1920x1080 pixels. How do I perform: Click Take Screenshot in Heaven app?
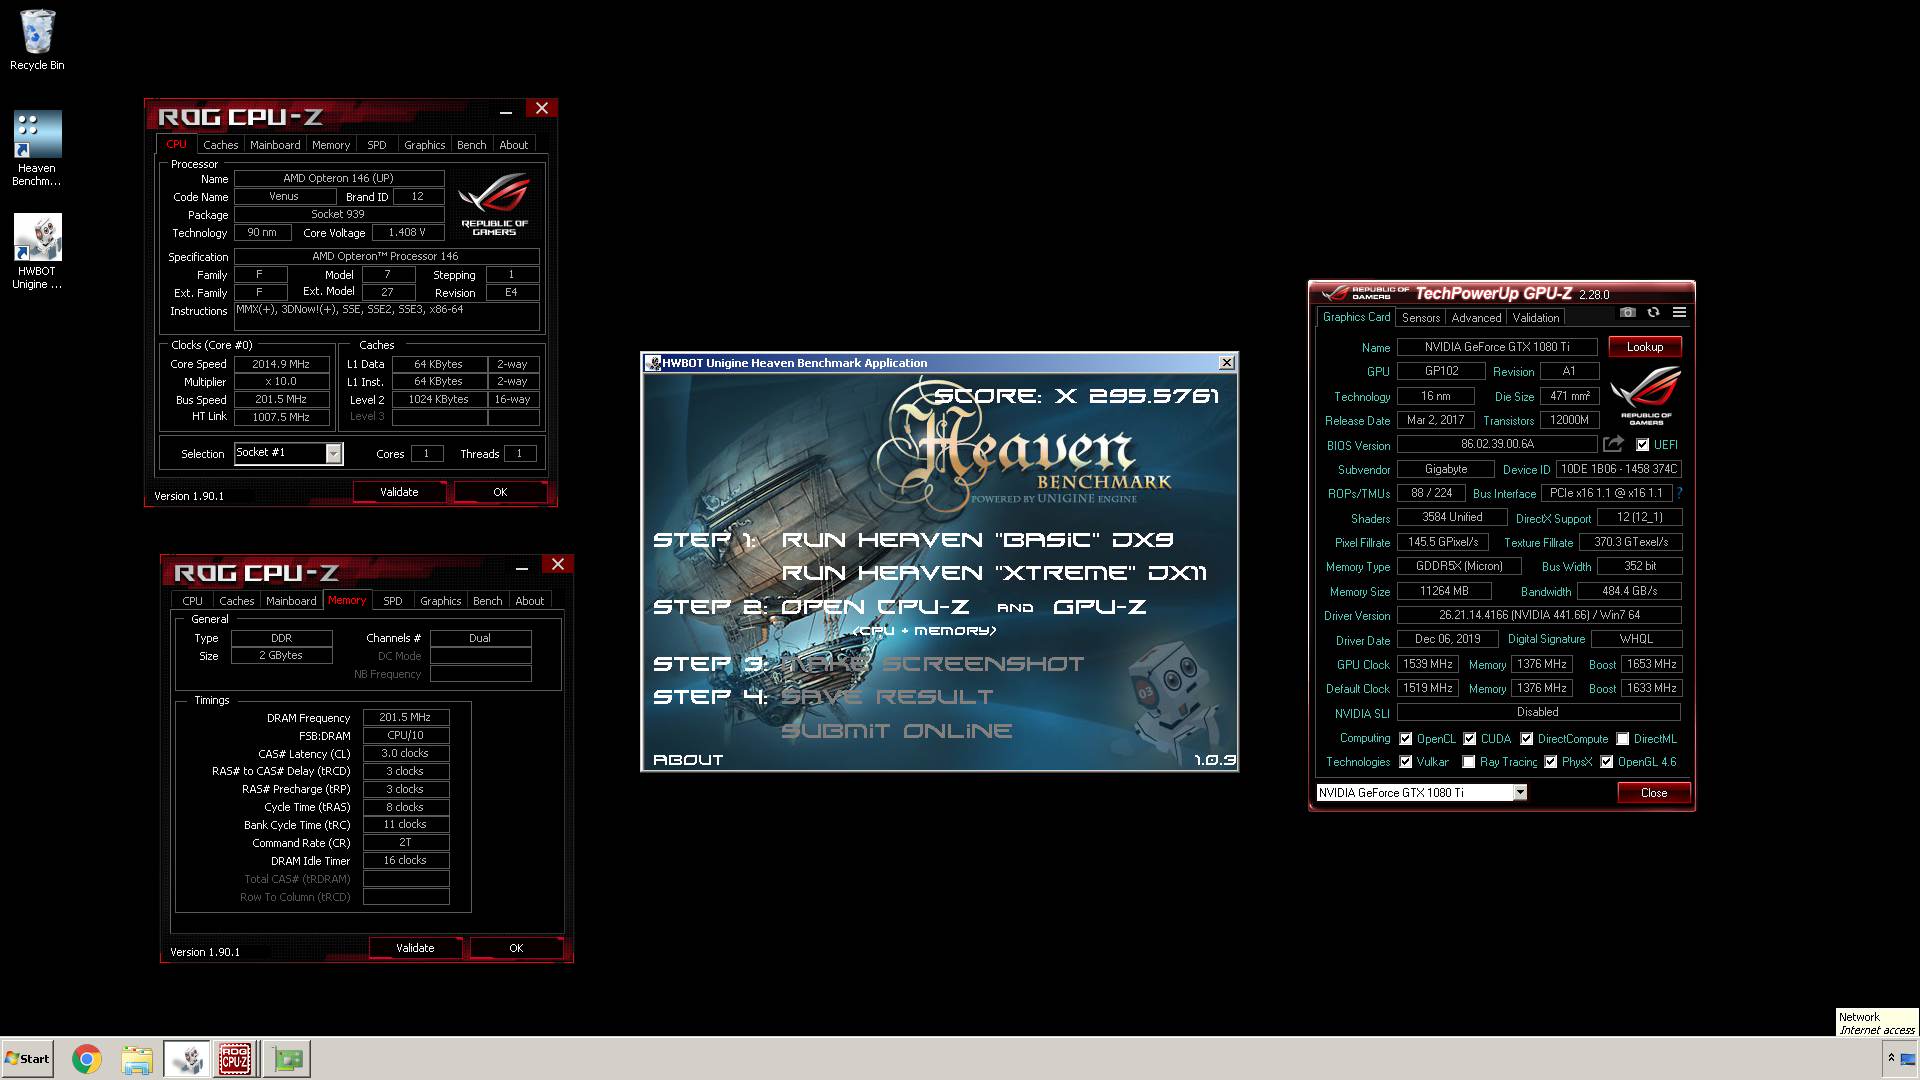(932, 664)
